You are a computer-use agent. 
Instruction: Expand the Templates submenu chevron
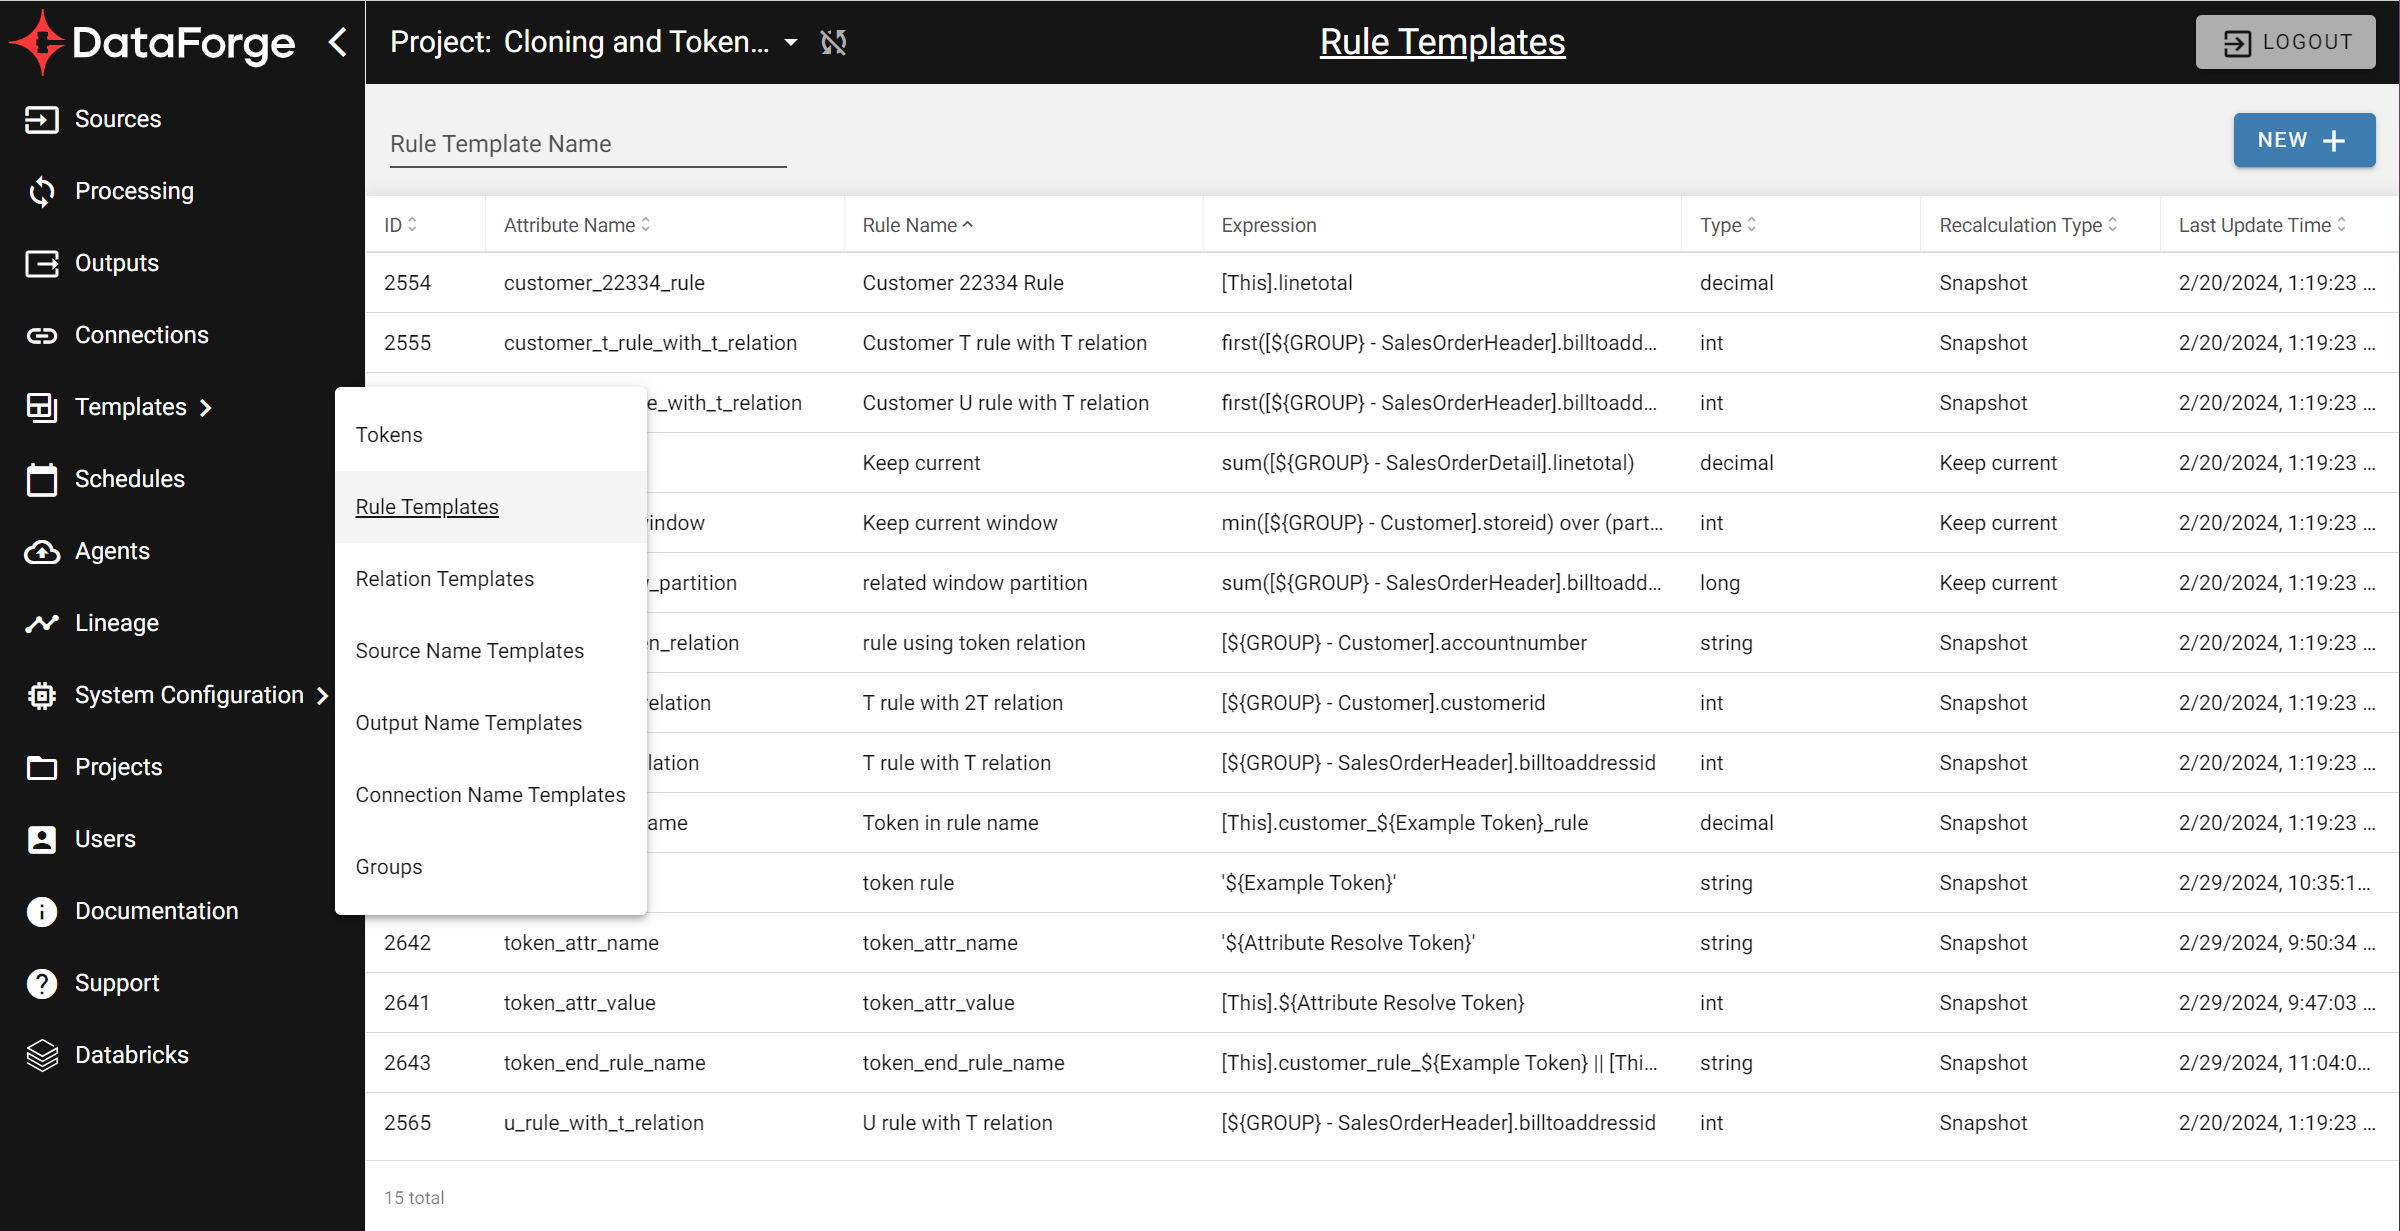(206, 407)
